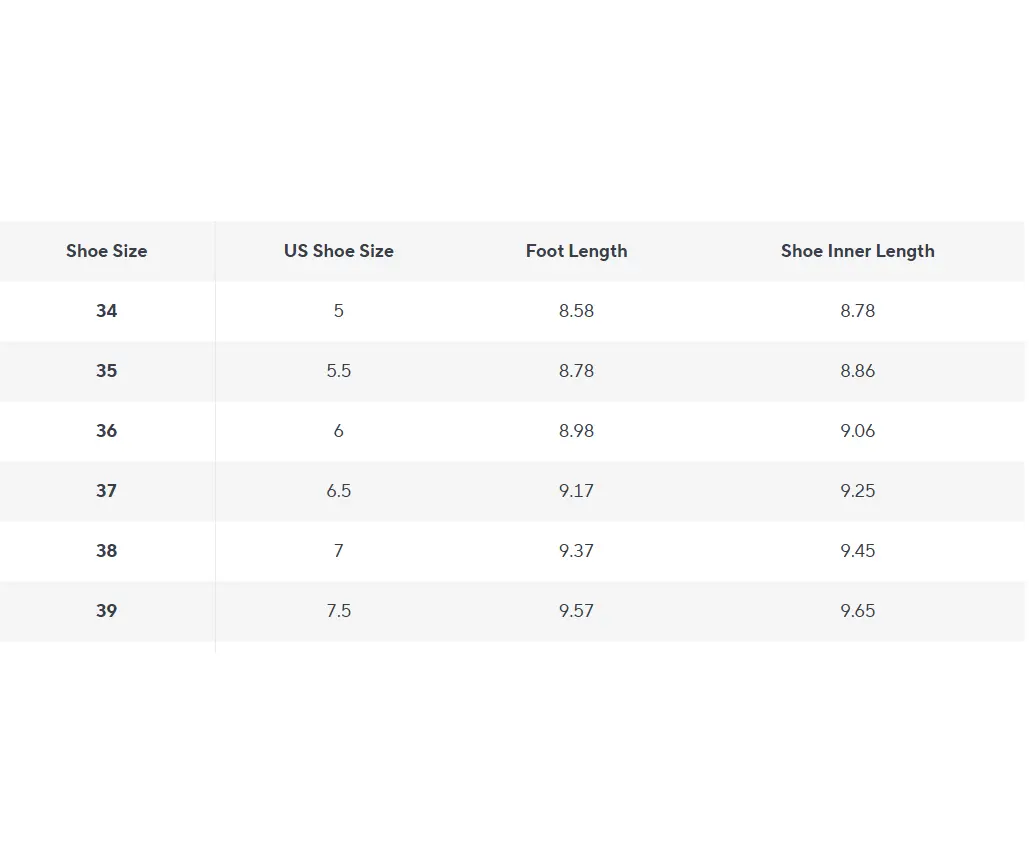Click shoe size 38 row label
Viewport: 1029px width, 853px height.
pos(106,551)
